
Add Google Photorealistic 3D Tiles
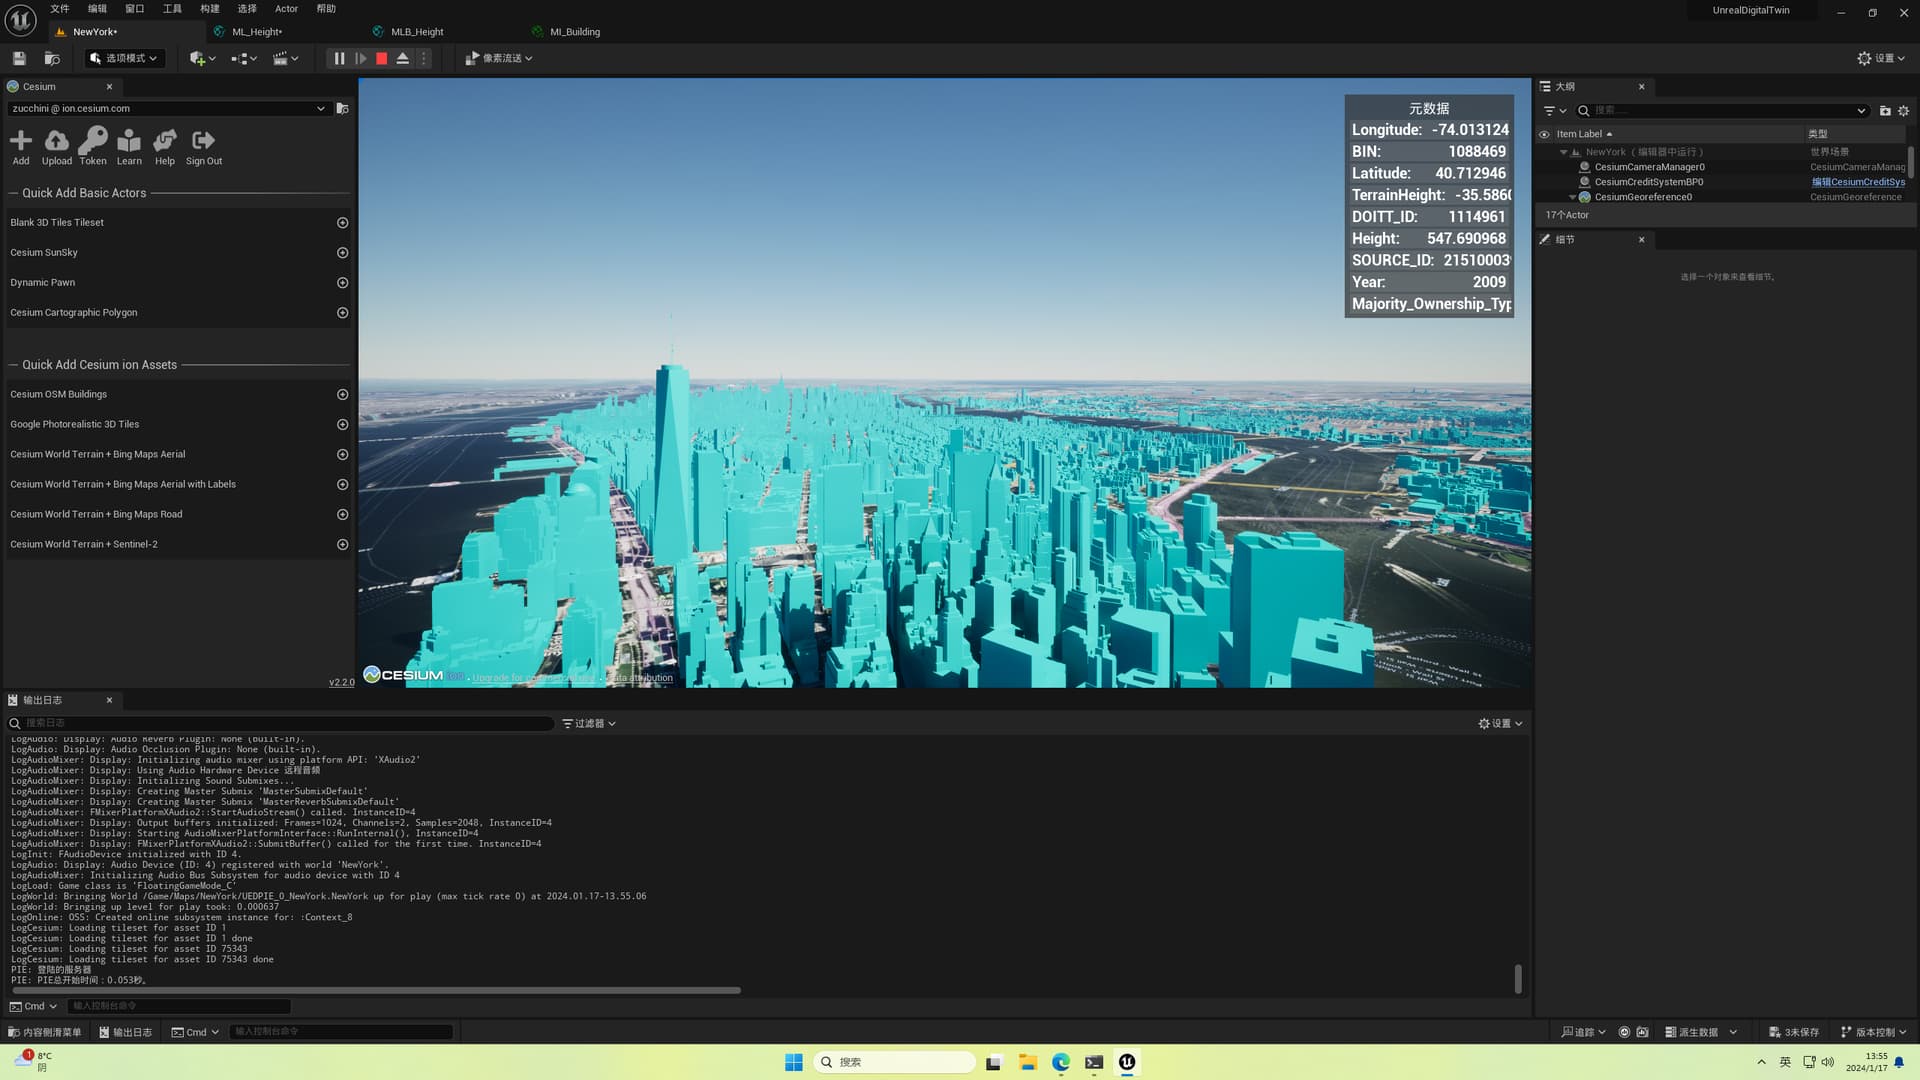pos(342,425)
